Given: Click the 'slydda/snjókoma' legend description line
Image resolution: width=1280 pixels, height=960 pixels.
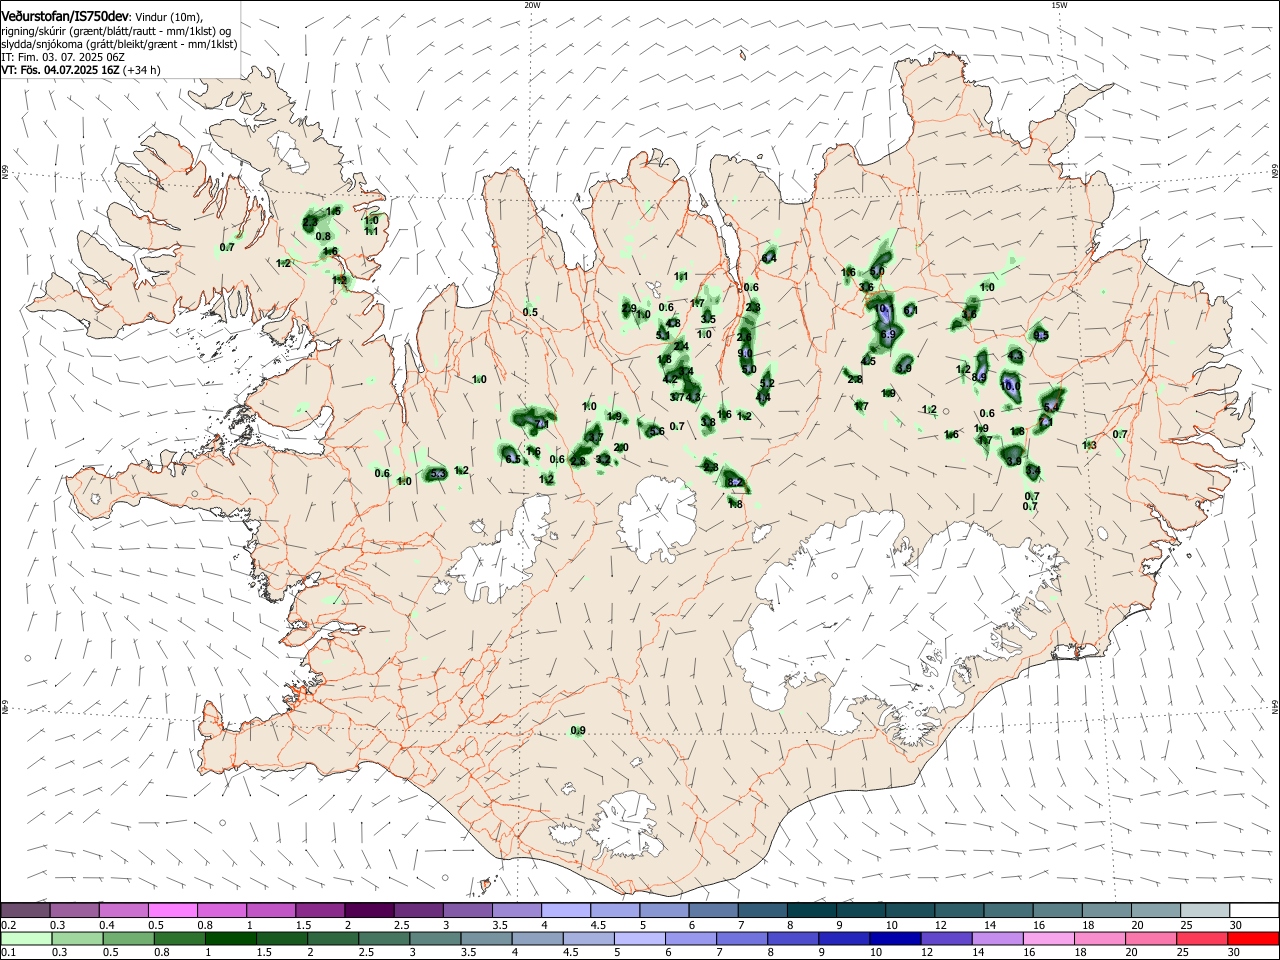Looking at the screenshot, I should point(119,44).
